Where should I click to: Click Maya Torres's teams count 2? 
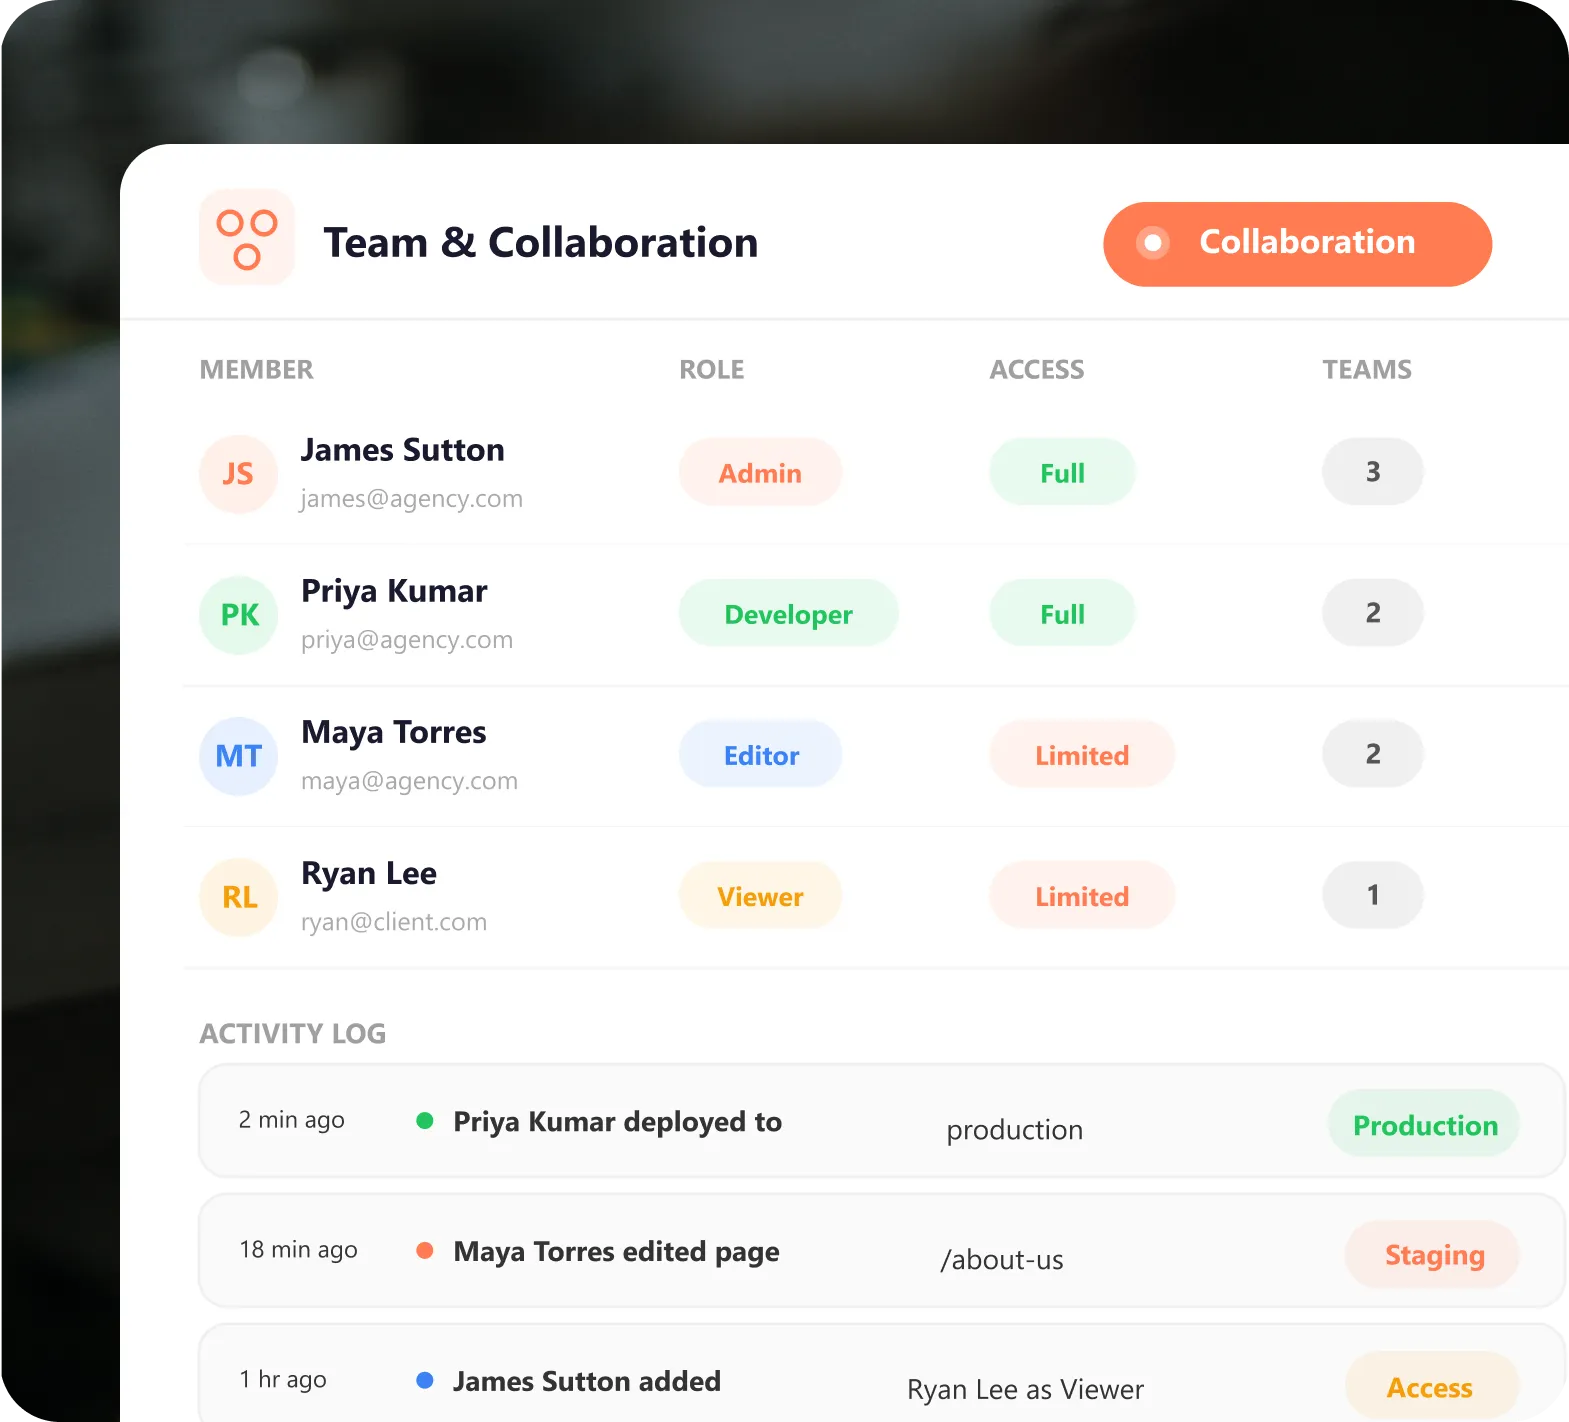[1373, 754]
